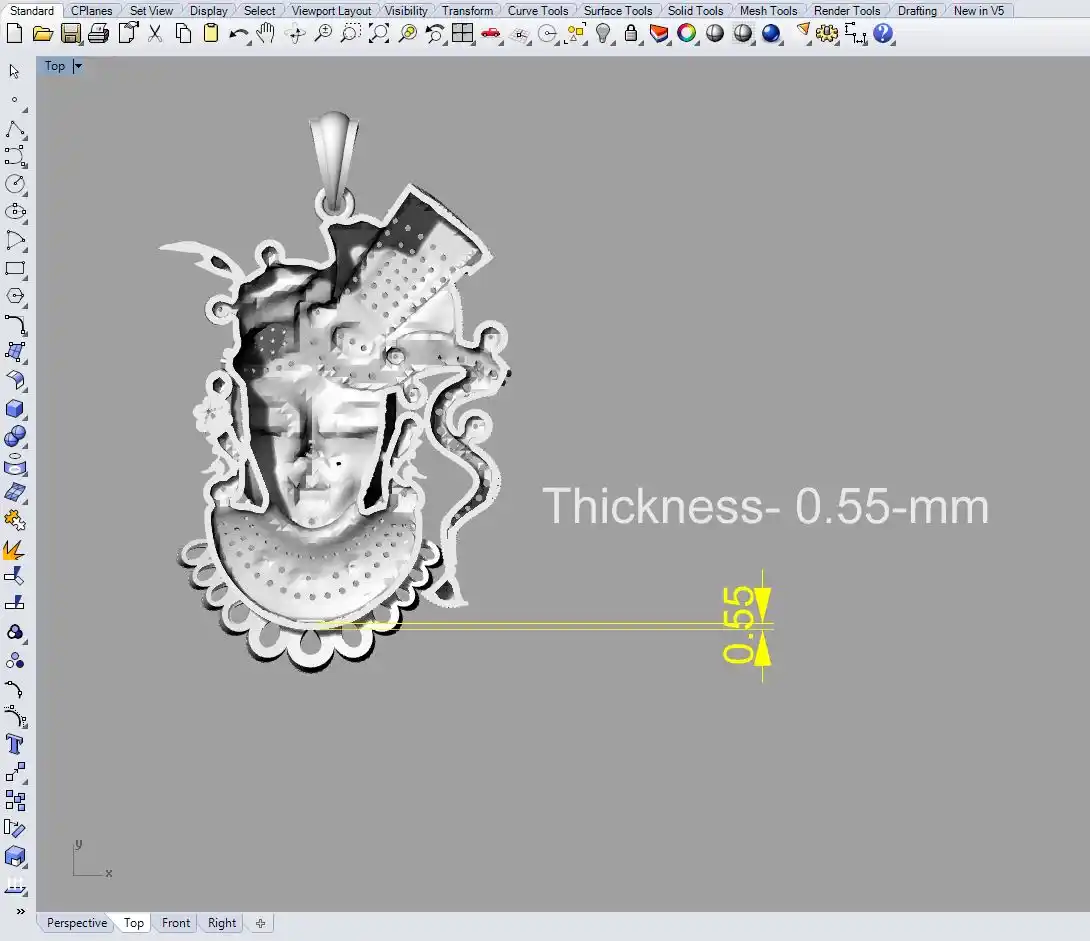Open the Top viewport dropdown arrow
Viewport: 1090px width, 941px height.
click(78, 66)
